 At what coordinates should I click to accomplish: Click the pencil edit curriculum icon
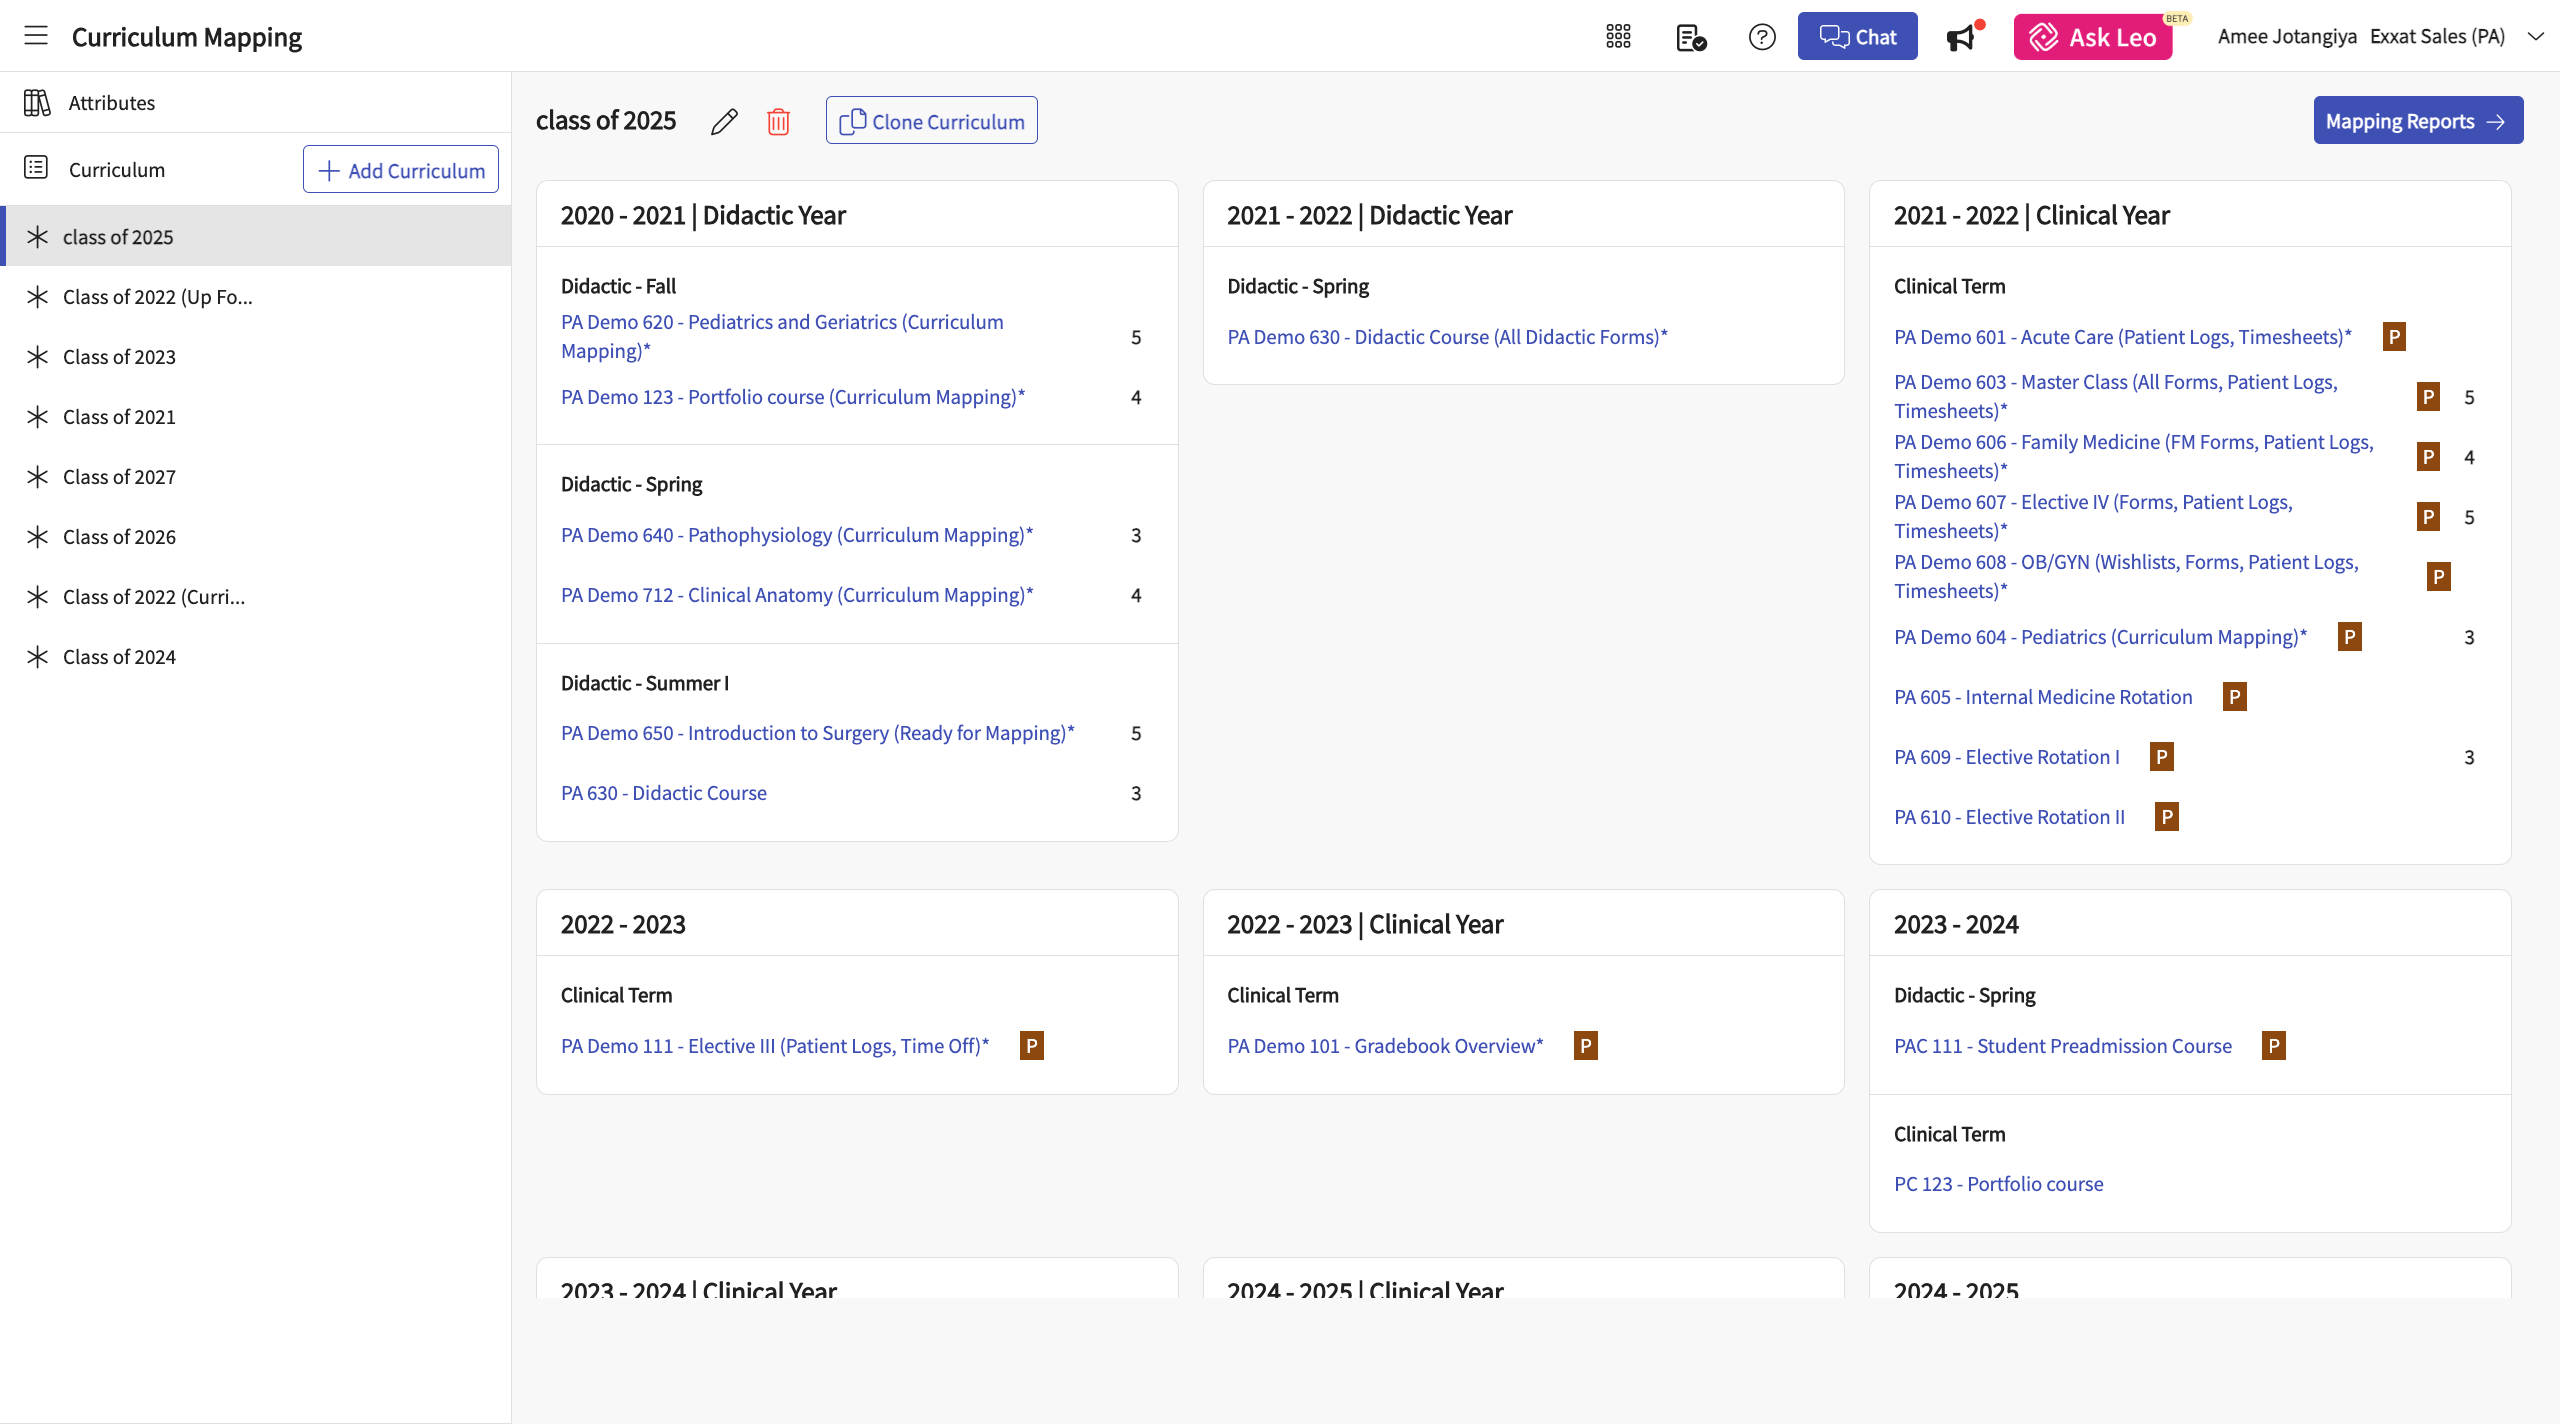pos(724,122)
